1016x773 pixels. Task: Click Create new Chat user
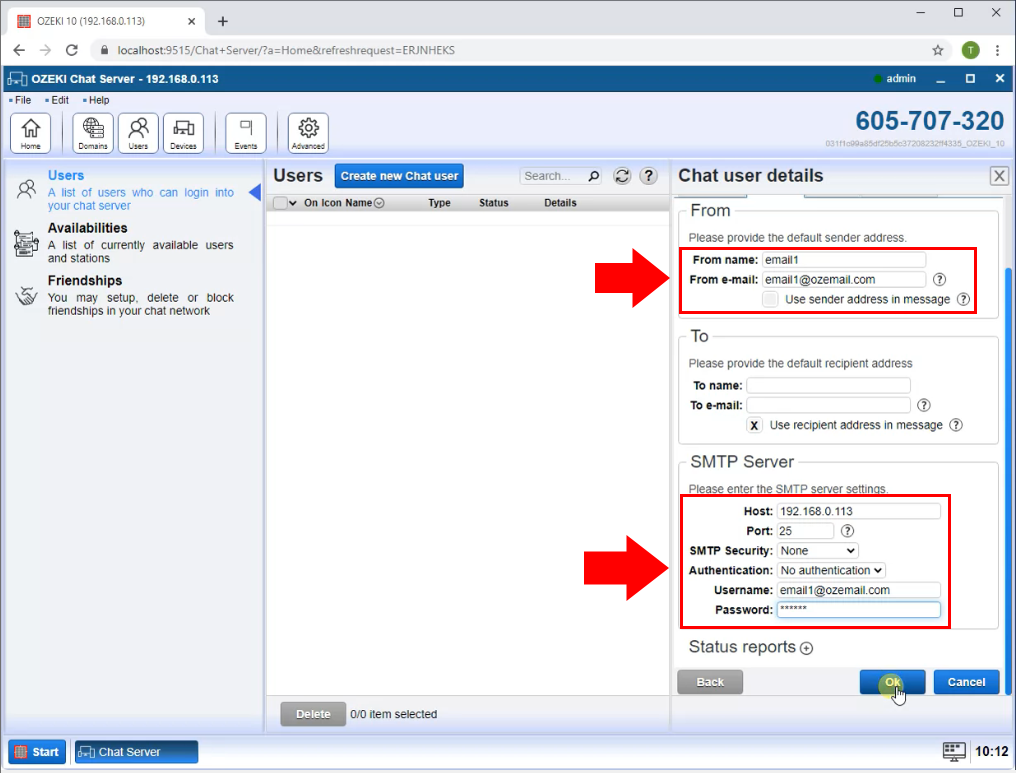pyautogui.click(x=398, y=175)
